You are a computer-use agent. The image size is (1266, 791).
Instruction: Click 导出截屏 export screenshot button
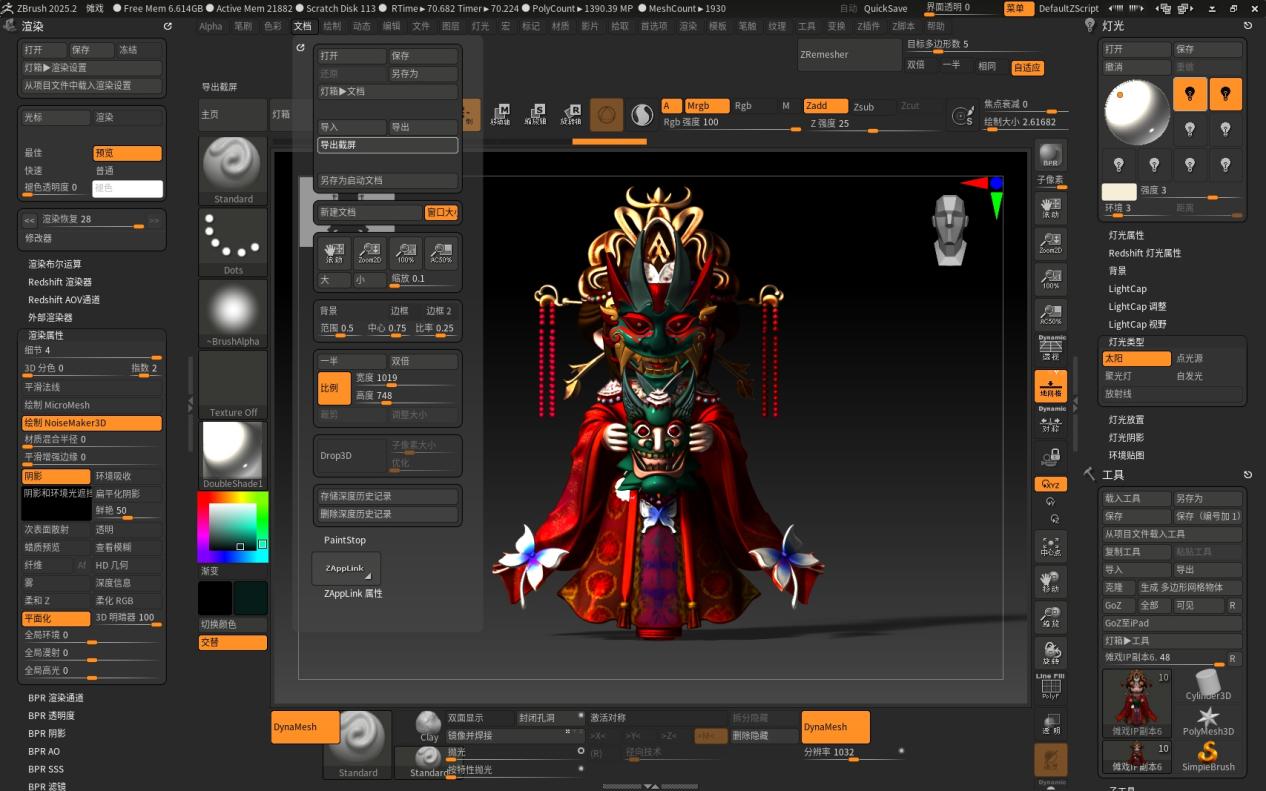[x=388, y=145]
